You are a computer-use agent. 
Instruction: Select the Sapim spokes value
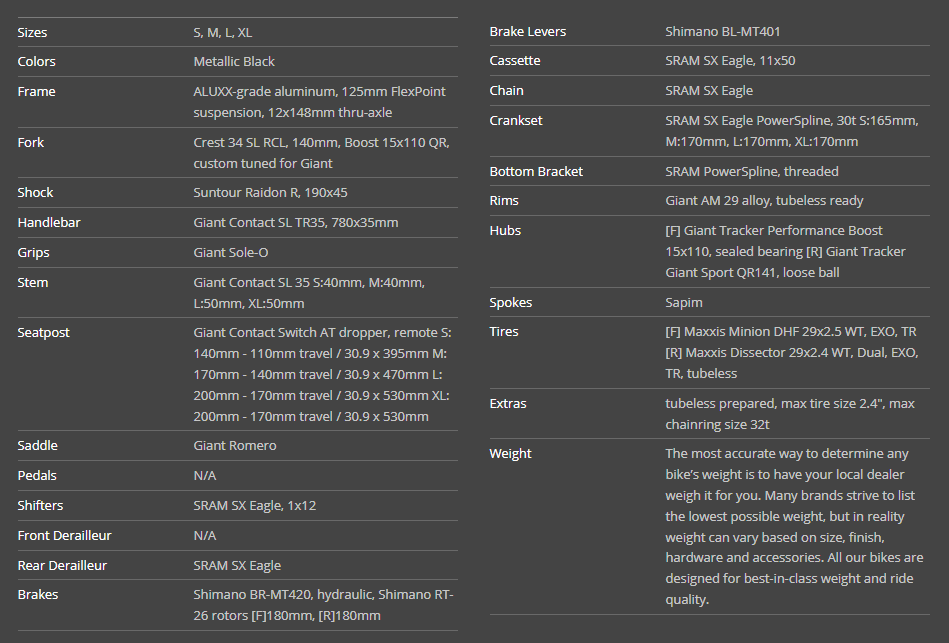coord(684,303)
